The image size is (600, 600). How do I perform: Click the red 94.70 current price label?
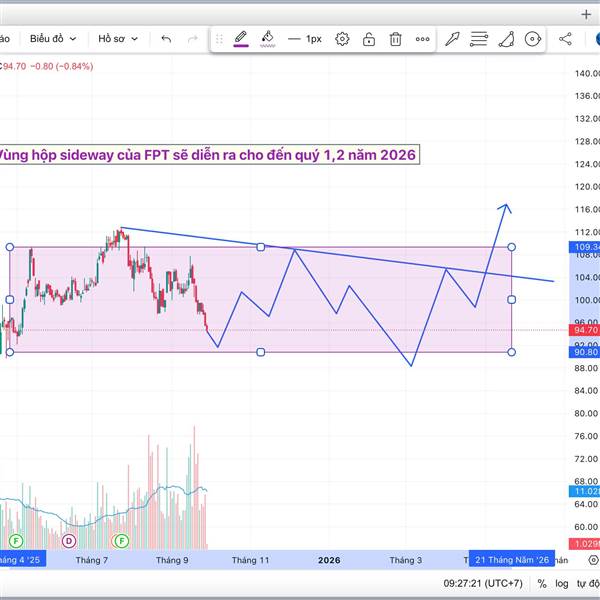click(x=585, y=330)
